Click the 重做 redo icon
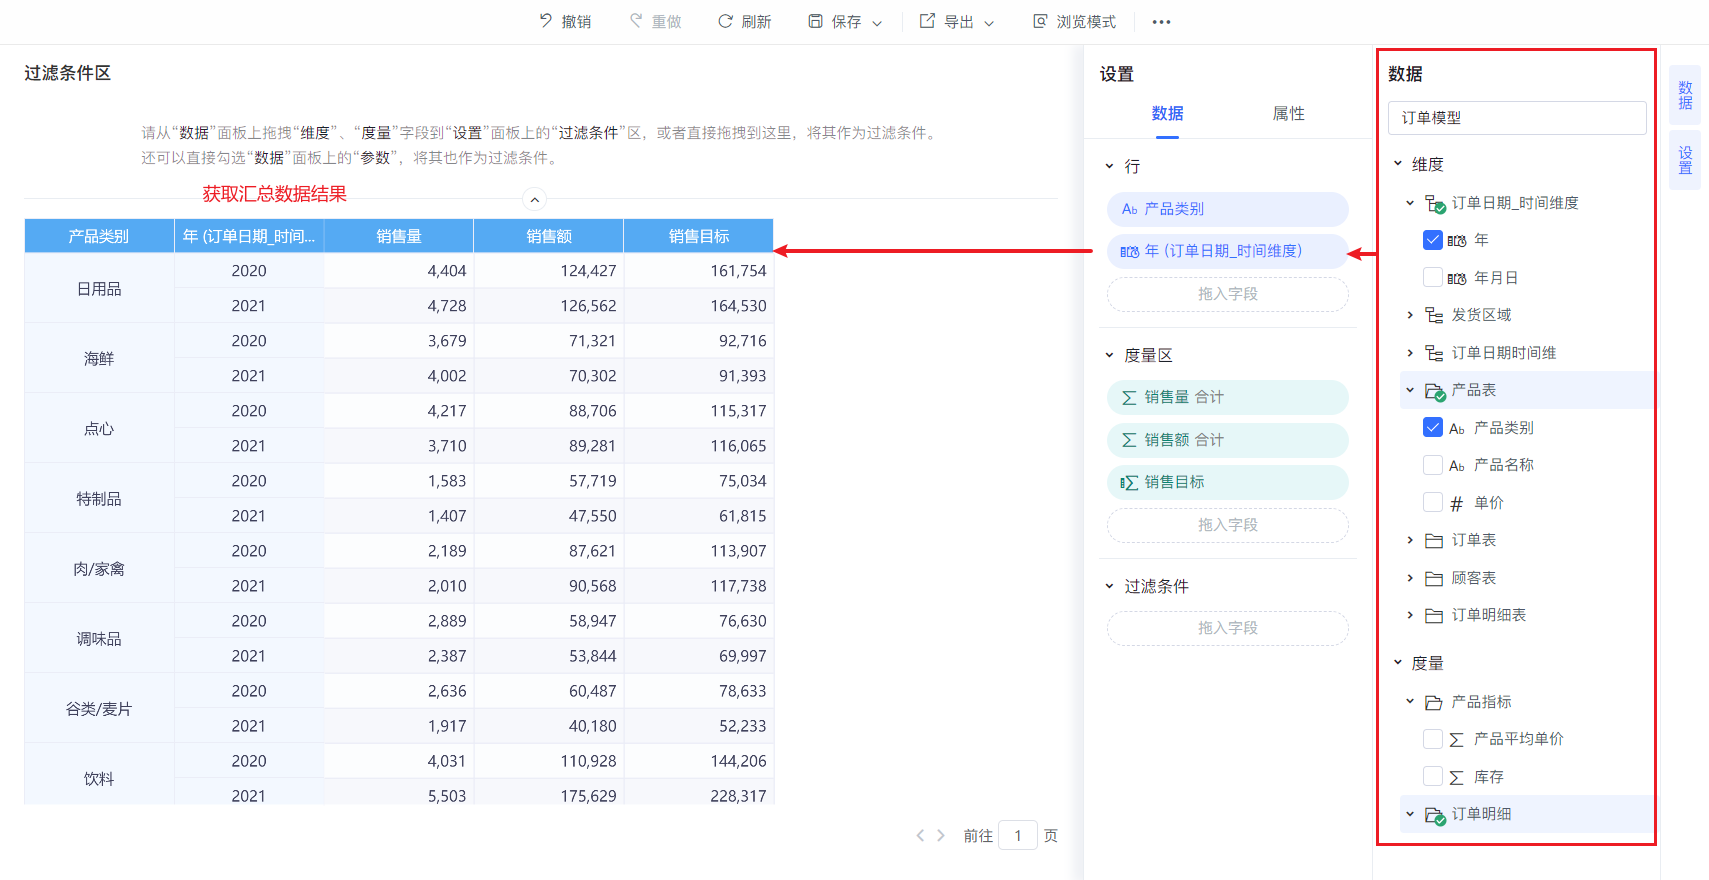The height and width of the screenshot is (880, 1709). tap(636, 21)
